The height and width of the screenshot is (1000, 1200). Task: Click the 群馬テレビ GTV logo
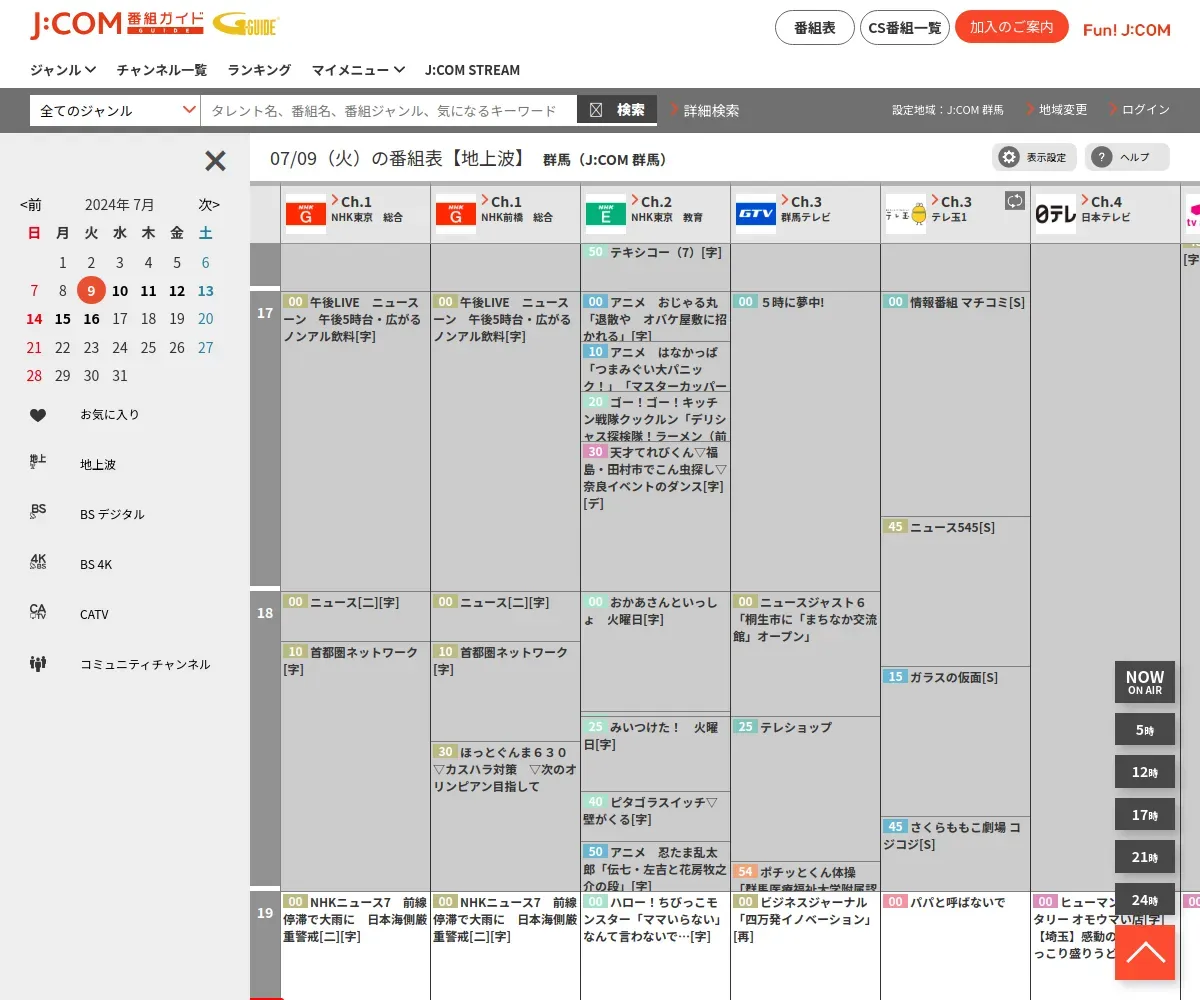tap(756, 214)
